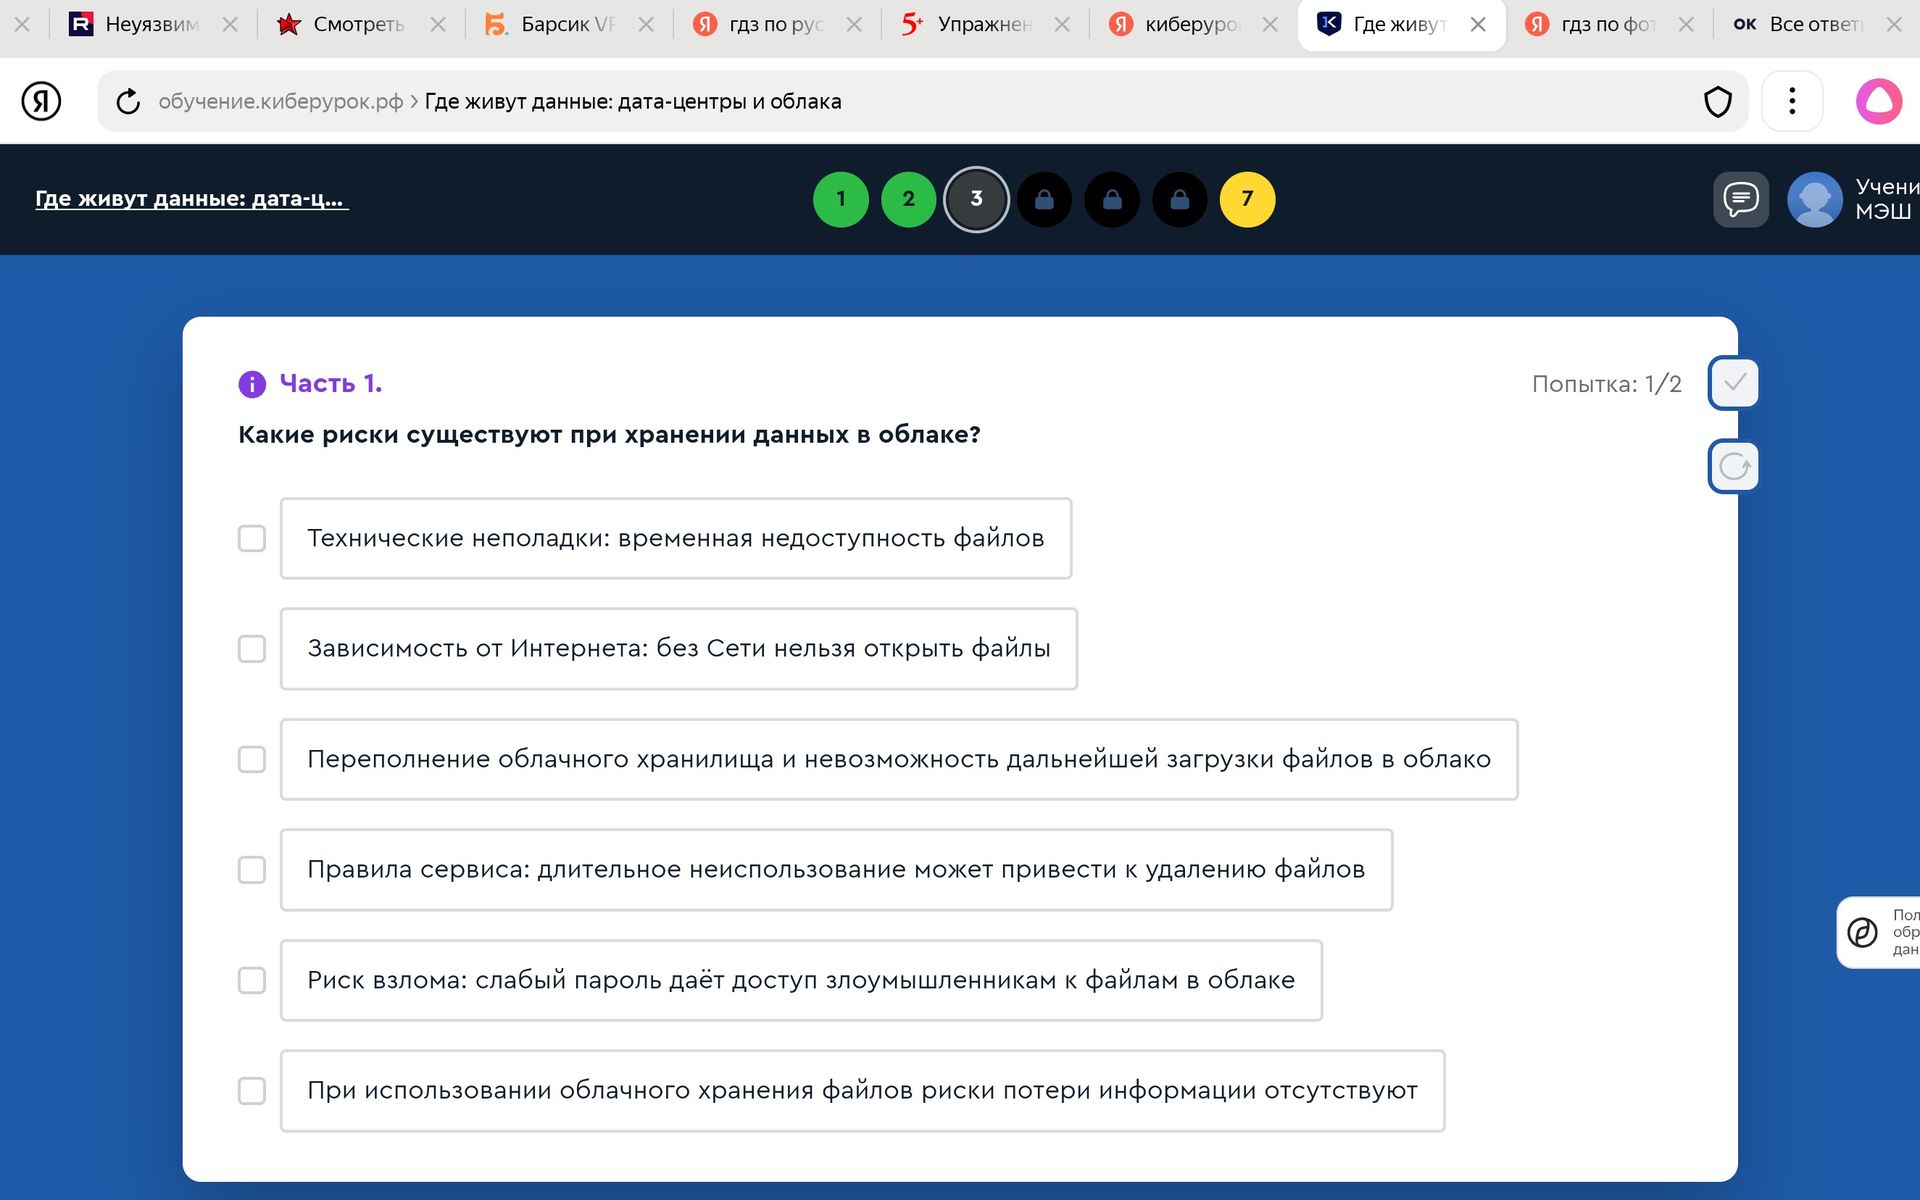Reload the page with refresh icon
The width and height of the screenshot is (1920, 1200).
click(x=128, y=101)
